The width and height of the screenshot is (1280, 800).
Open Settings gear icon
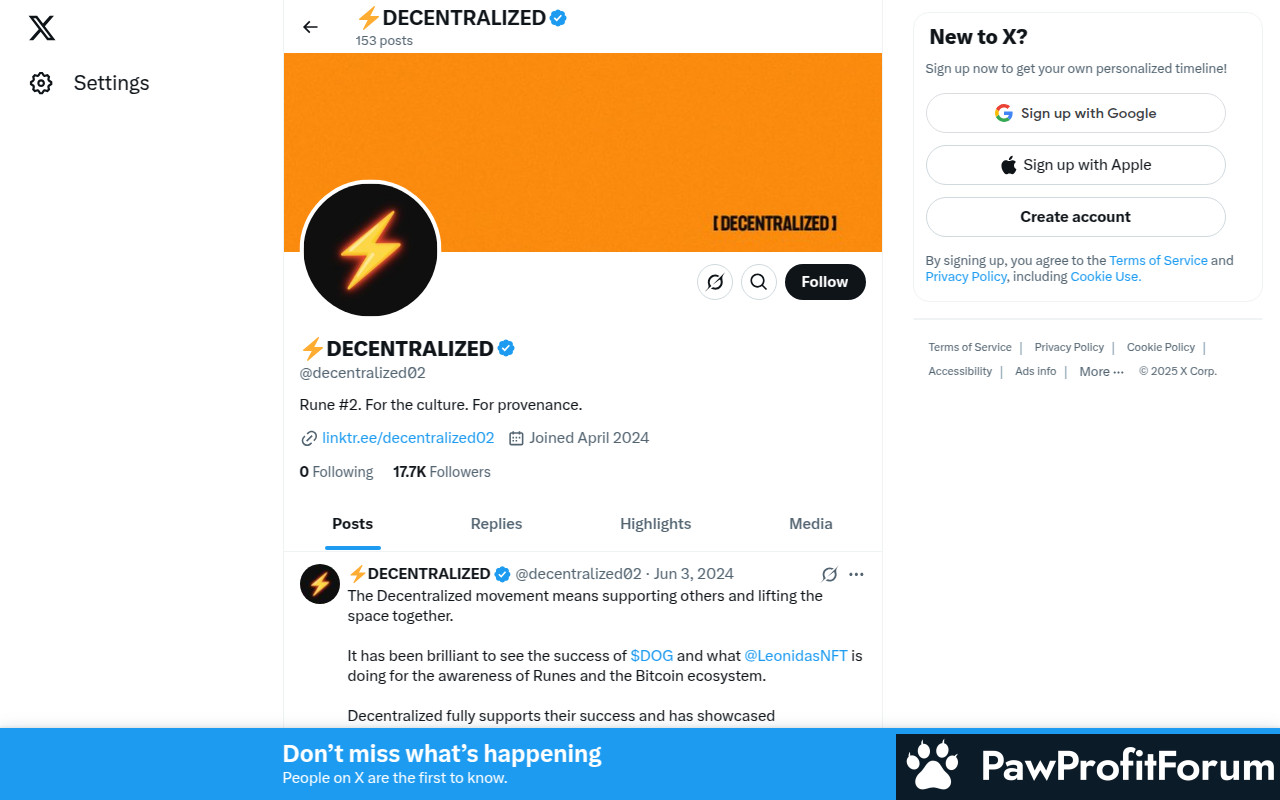pos(41,83)
